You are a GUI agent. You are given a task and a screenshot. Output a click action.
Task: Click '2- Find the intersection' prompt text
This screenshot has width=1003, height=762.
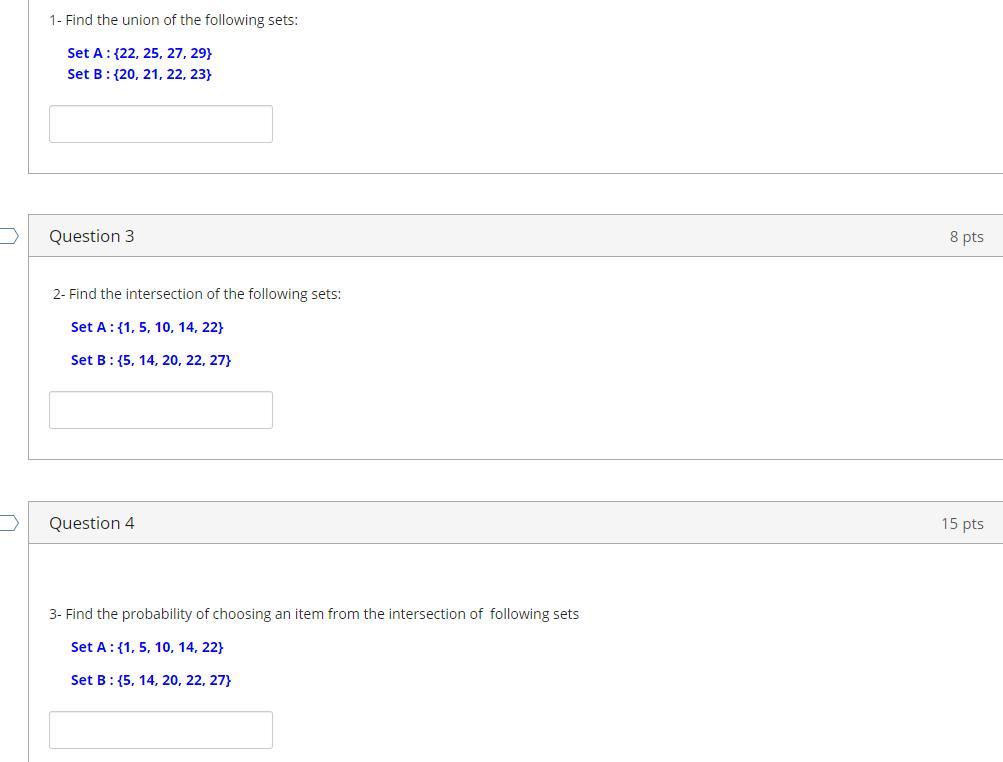pos(197,294)
